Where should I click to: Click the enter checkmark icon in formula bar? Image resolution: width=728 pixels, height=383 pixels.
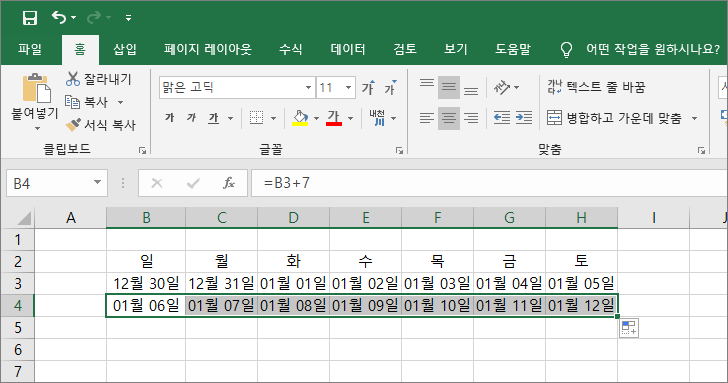[193, 183]
